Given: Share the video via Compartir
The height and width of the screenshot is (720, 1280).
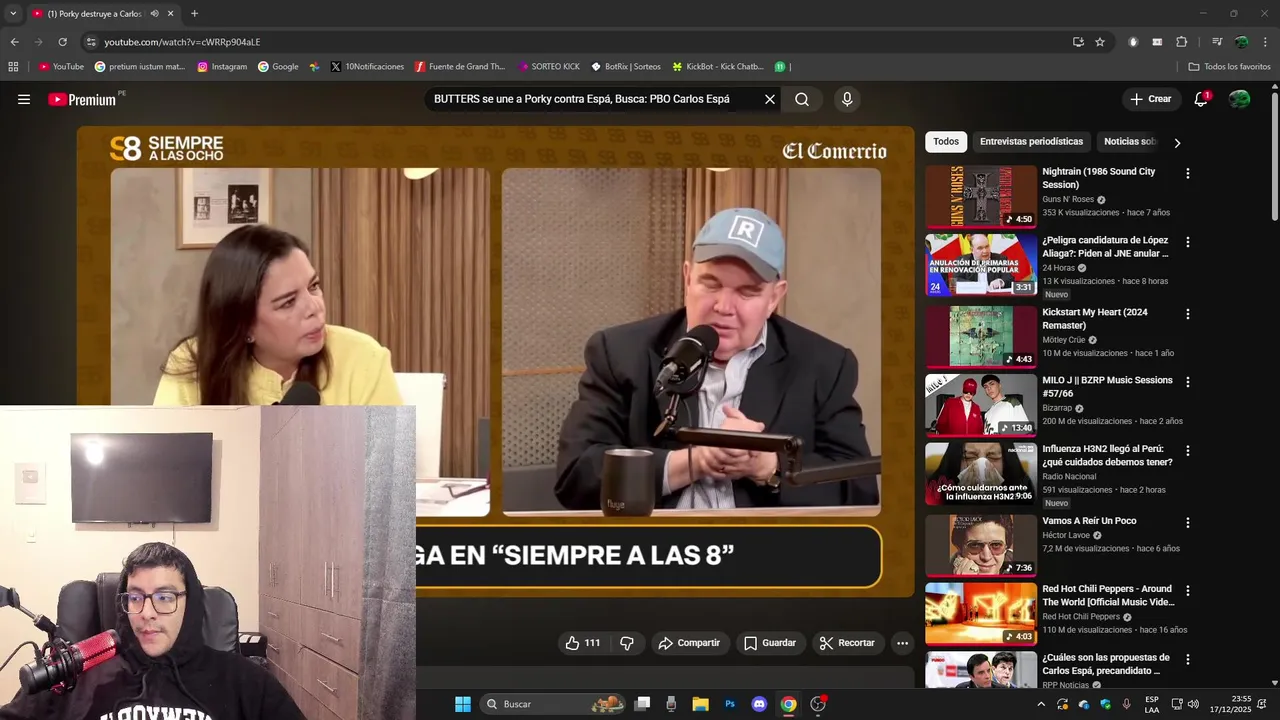Looking at the screenshot, I should pyautogui.click(x=689, y=643).
